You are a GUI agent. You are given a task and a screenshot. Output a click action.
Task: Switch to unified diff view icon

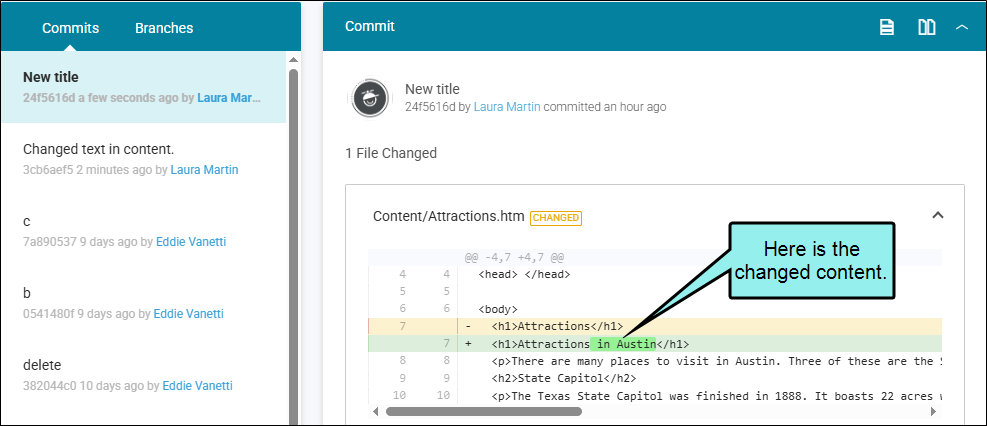tap(886, 27)
